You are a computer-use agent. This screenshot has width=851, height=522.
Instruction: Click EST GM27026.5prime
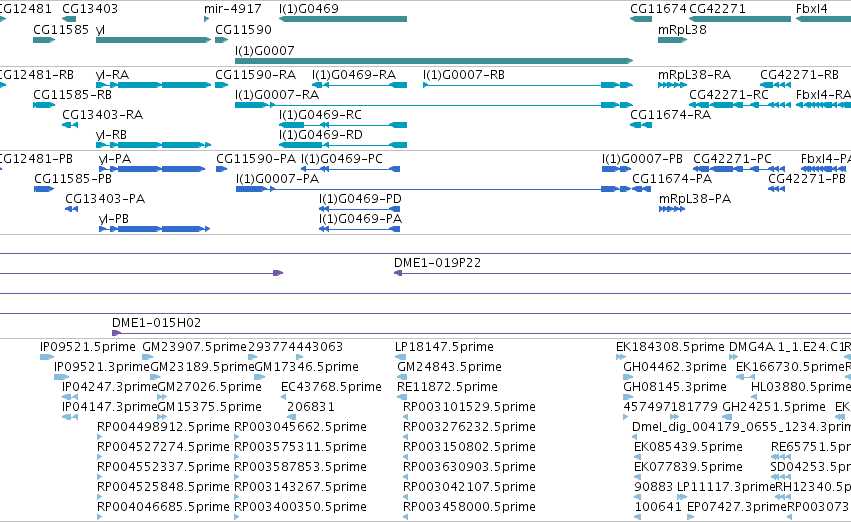click(209, 387)
